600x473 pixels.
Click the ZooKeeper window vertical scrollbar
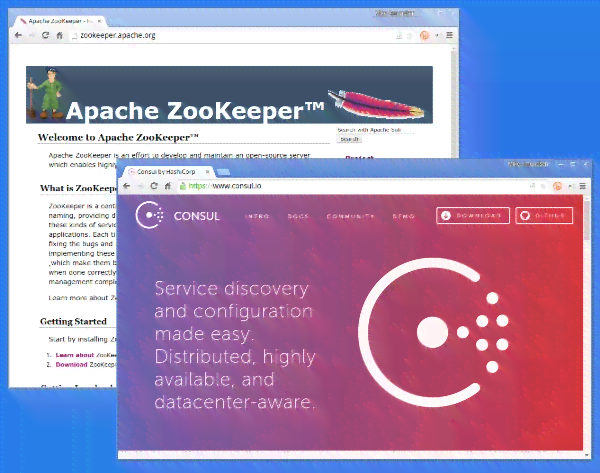pos(454,103)
